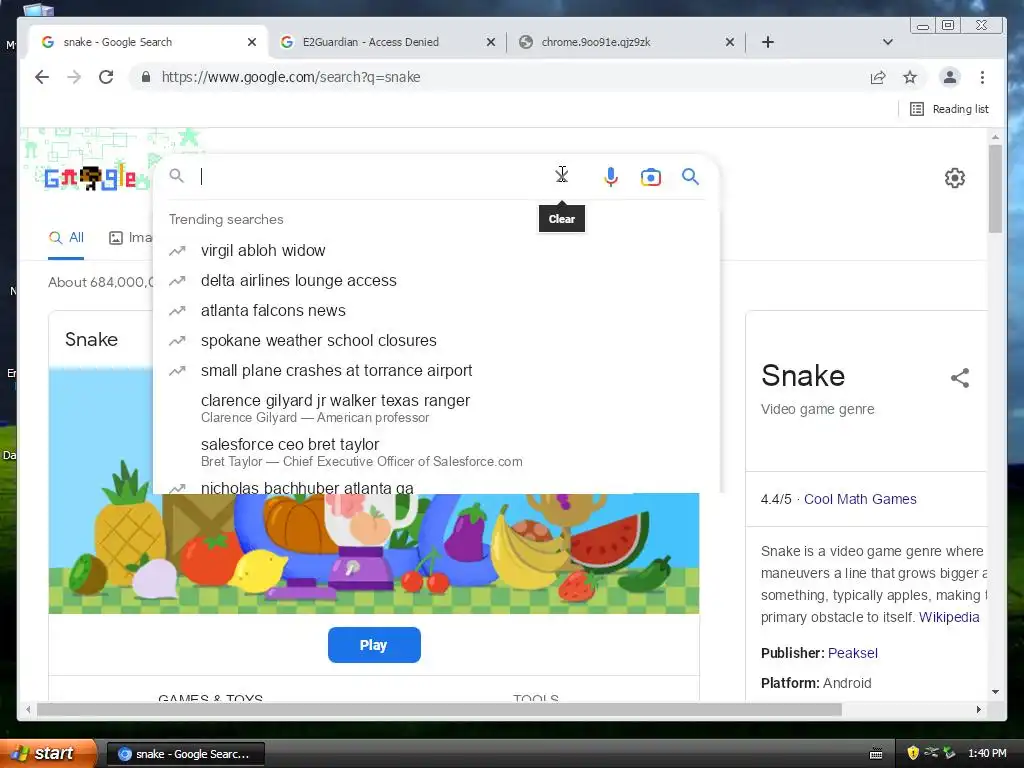Select 'virgil abloh widow' suggestion
Image resolution: width=1024 pixels, height=768 pixels.
(436, 251)
